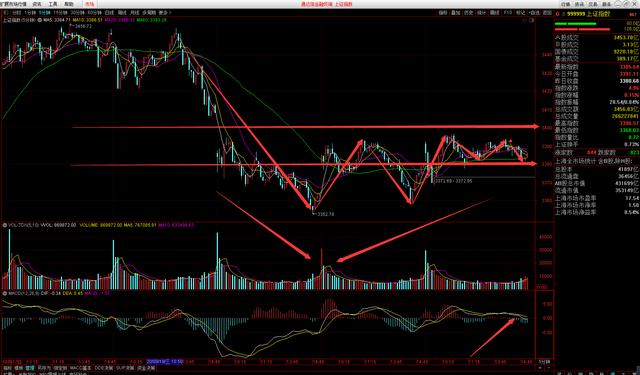Add stock via +自选 button

(x=534, y=13)
